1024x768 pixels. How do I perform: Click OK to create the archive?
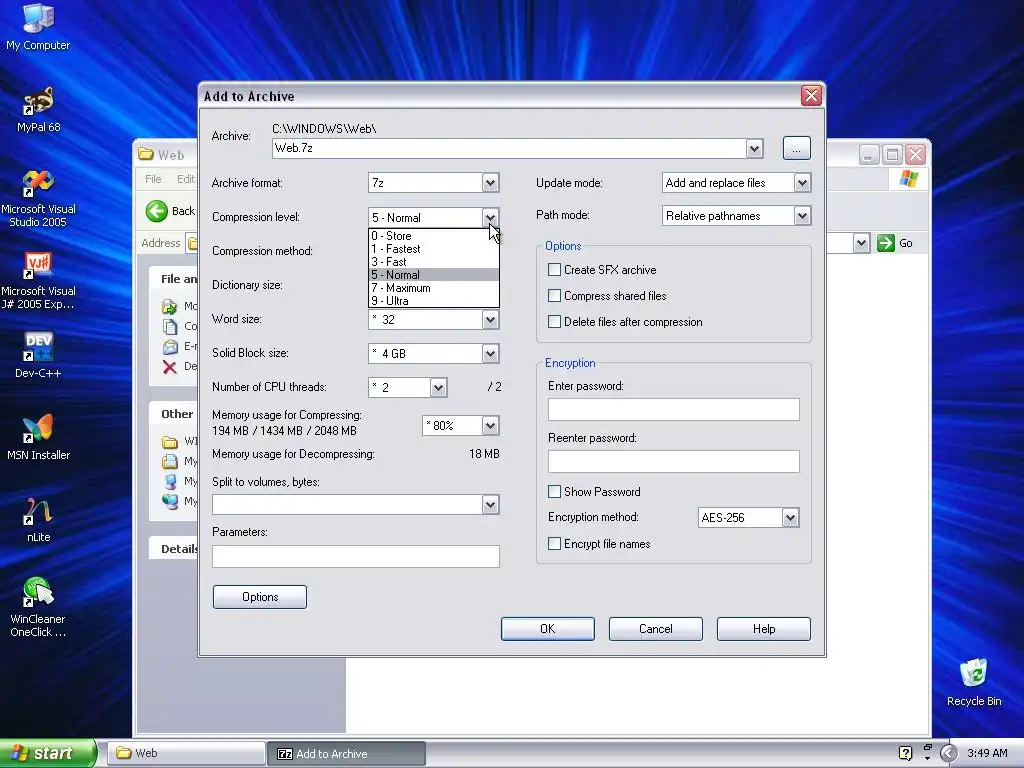[x=547, y=629]
